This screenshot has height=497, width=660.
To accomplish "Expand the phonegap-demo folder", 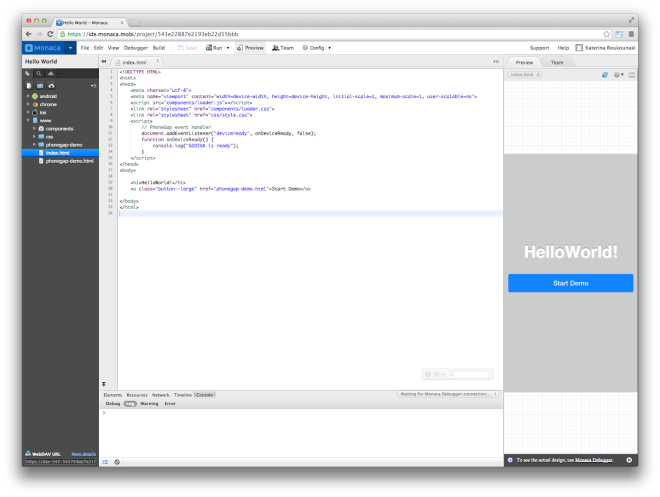I will (34, 144).
